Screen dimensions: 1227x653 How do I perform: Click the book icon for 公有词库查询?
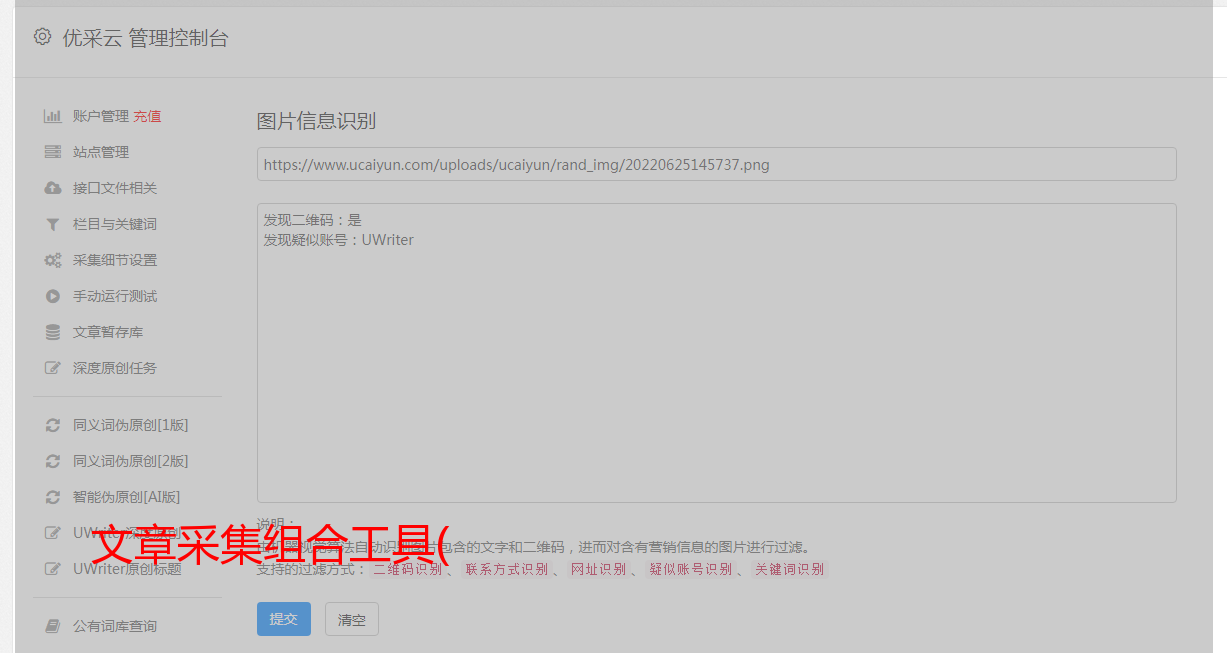pos(53,626)
